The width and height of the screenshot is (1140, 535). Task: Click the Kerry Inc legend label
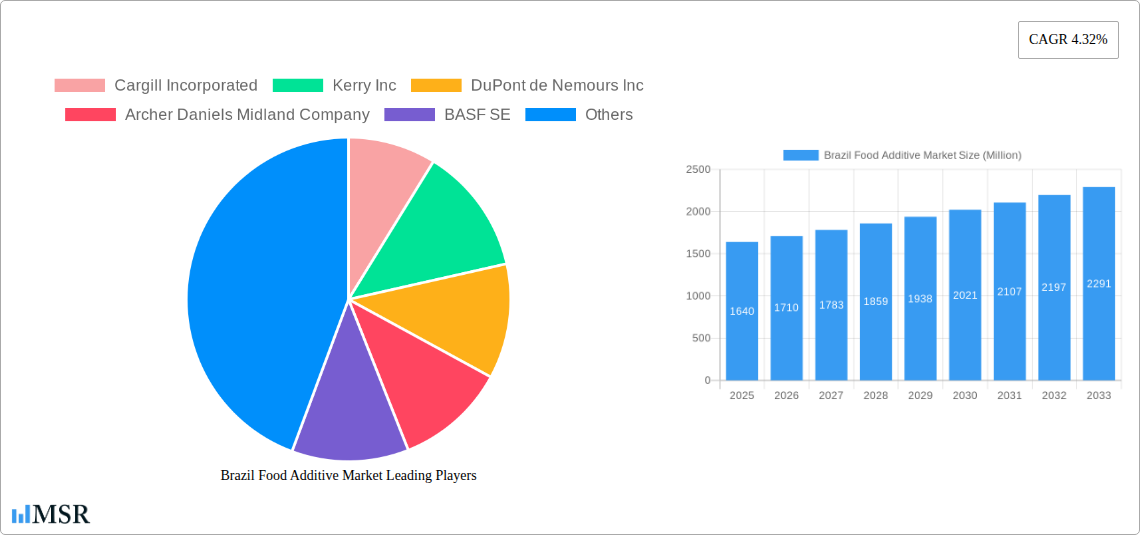364,86
